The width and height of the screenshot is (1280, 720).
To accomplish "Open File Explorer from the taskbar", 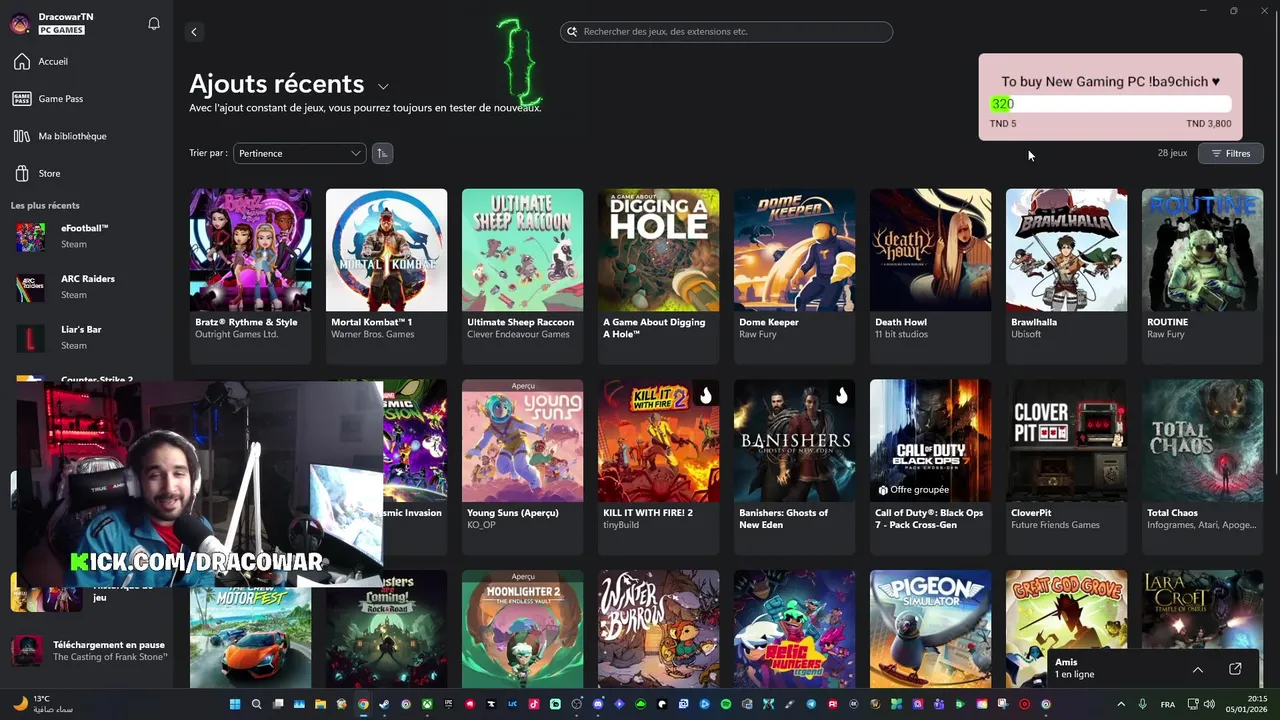I will point(320,704).
